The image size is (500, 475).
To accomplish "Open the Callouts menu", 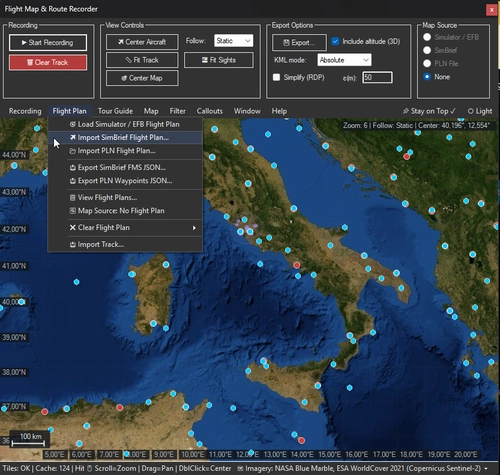I will 209,111.
